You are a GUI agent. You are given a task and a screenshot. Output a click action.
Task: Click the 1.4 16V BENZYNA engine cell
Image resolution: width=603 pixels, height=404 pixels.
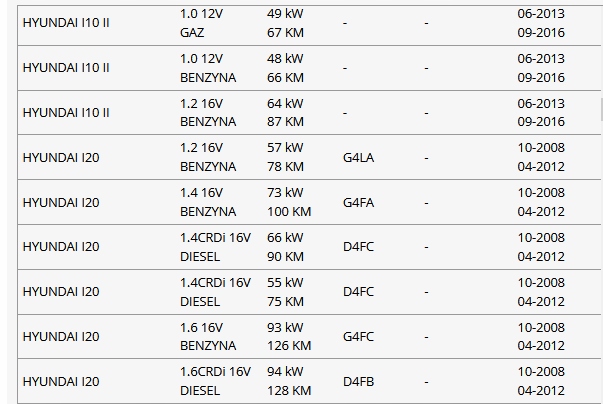(207, 203)
